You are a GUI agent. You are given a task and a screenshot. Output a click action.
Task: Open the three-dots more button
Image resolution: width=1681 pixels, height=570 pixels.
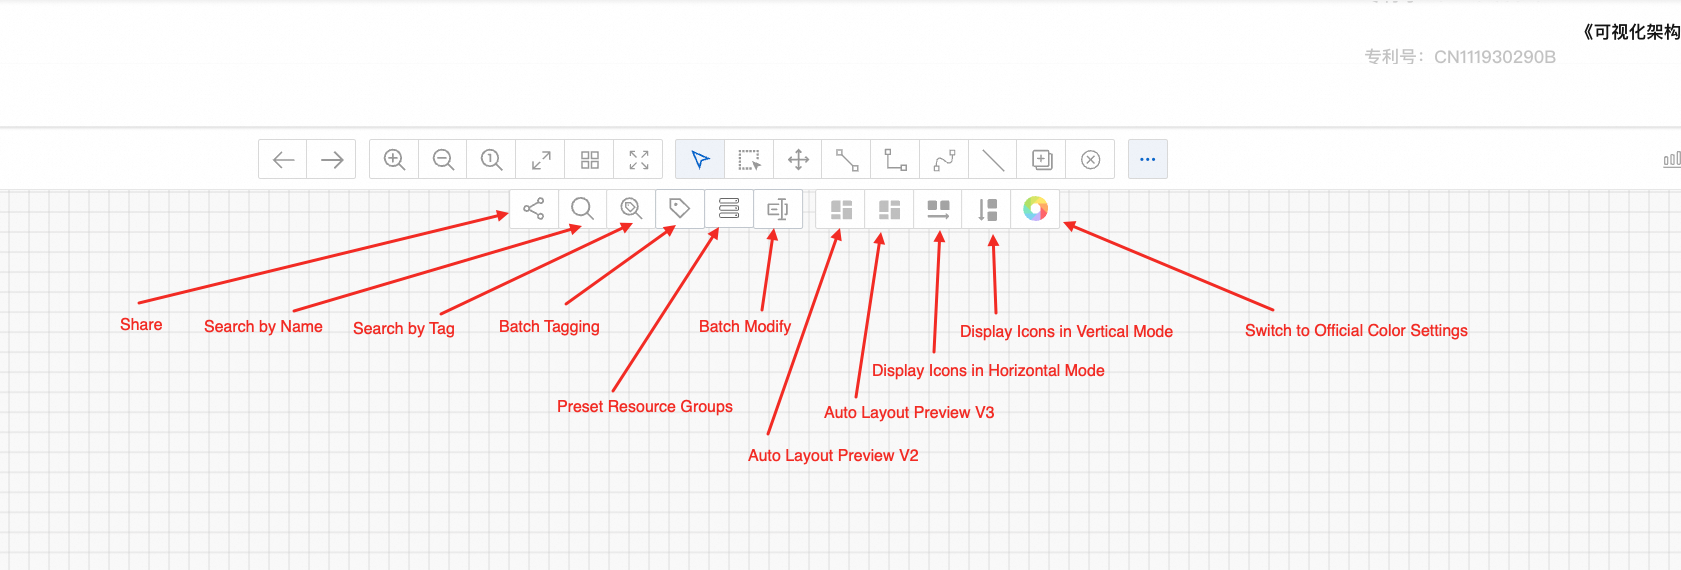(x=1148, y=159)
